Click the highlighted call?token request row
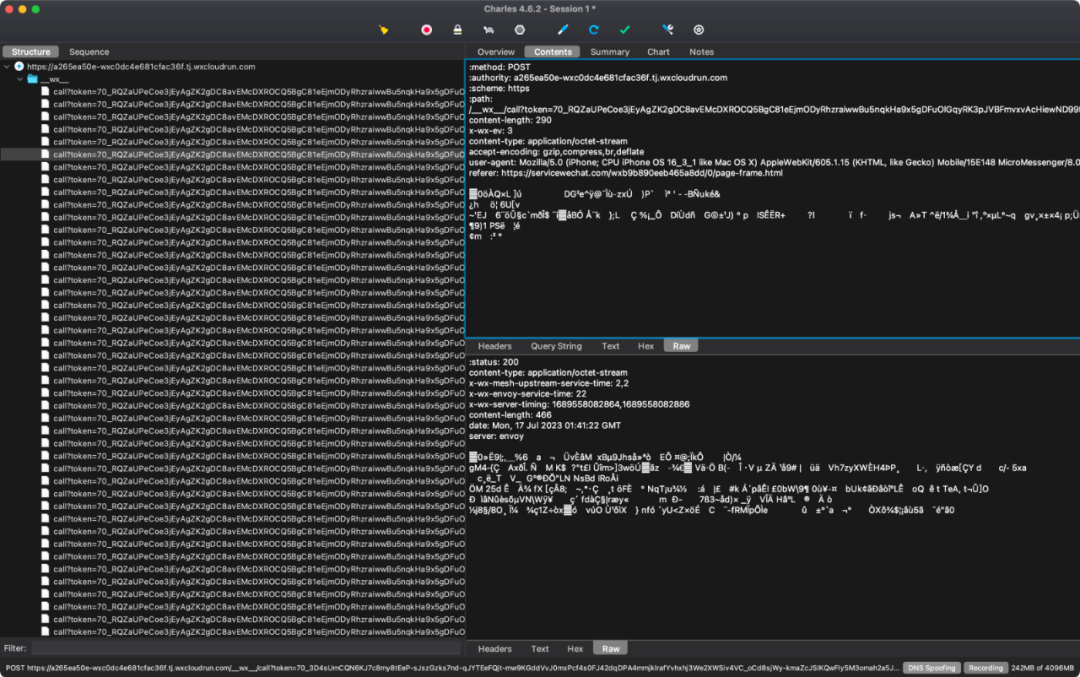 coord(233,154)
